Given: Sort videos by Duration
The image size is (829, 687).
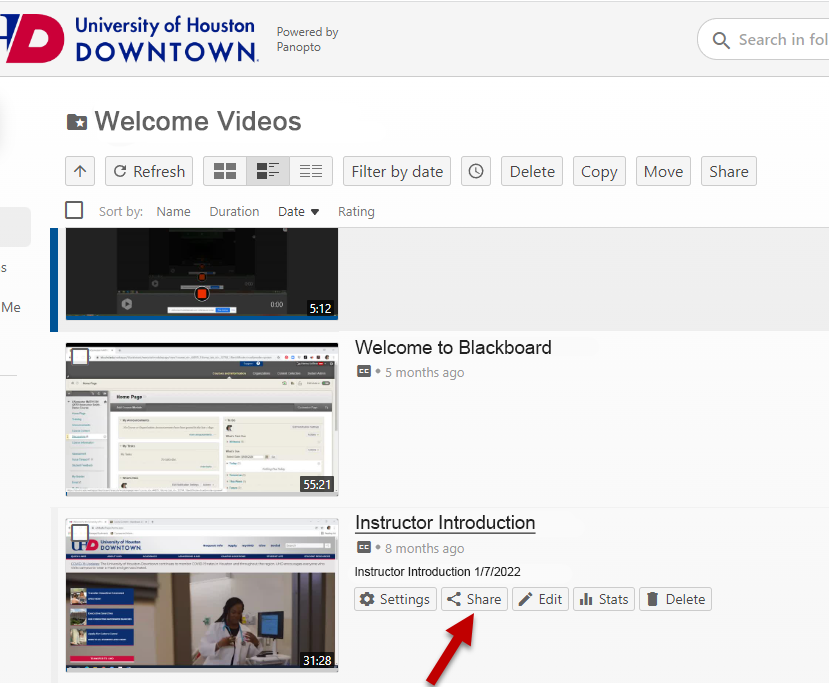Looking at the screenshot, I should point(234,212).
